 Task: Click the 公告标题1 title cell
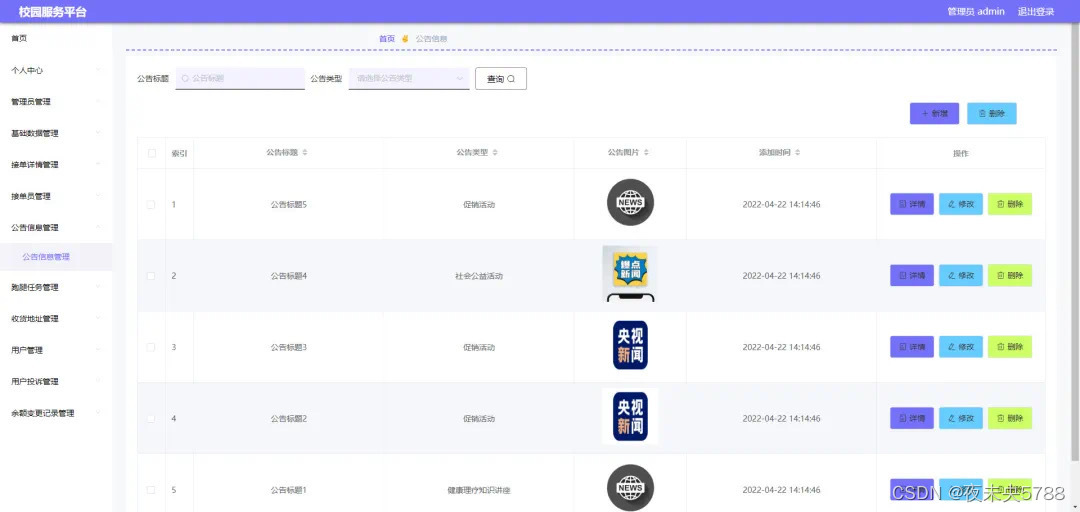pyautogui.click(x=289, y=490)
